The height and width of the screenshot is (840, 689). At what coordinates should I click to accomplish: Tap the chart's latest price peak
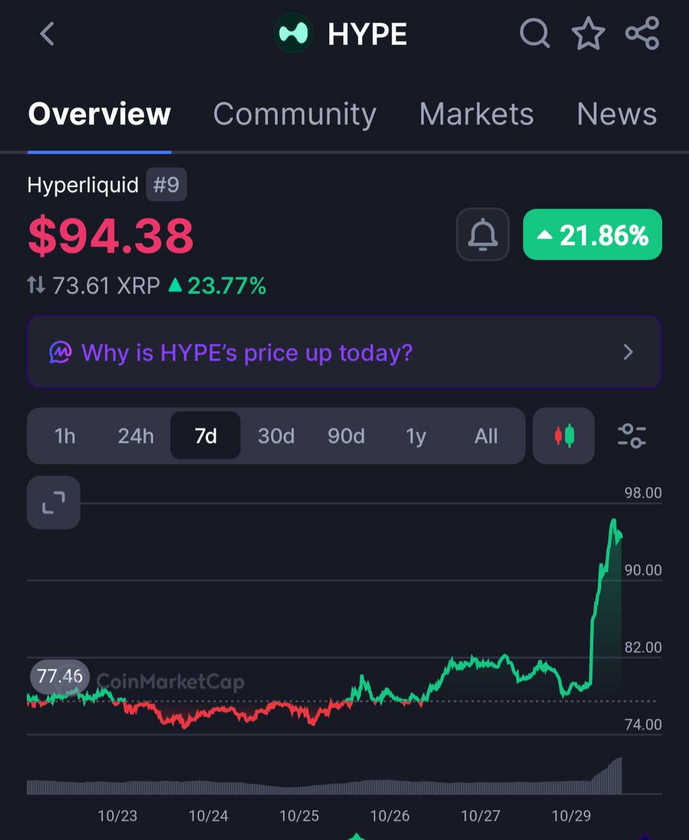613,521
